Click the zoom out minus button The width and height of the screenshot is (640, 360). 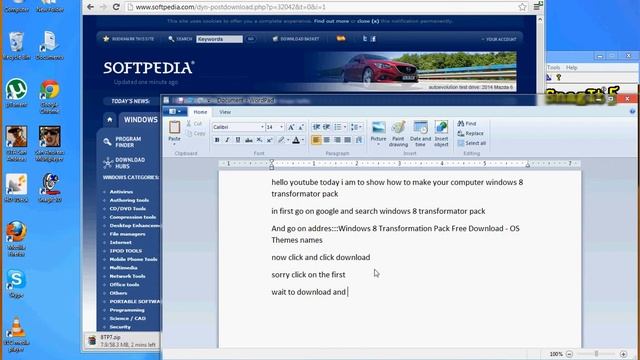click(569, 354)
